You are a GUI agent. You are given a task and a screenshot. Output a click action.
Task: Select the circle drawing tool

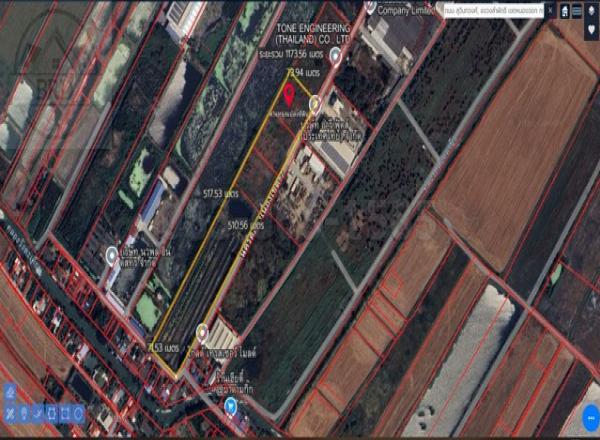tap(78, 412)
